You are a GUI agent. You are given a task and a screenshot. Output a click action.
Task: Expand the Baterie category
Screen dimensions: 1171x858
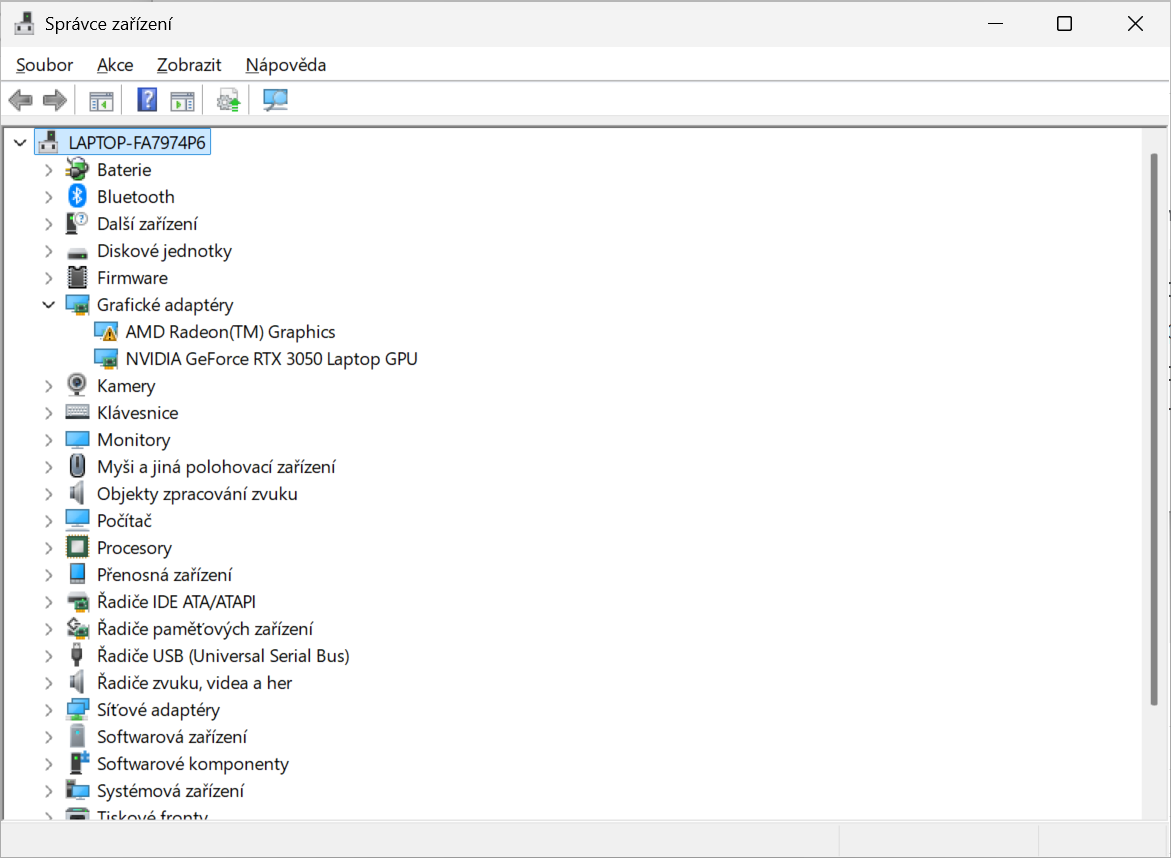click(49, 170)
